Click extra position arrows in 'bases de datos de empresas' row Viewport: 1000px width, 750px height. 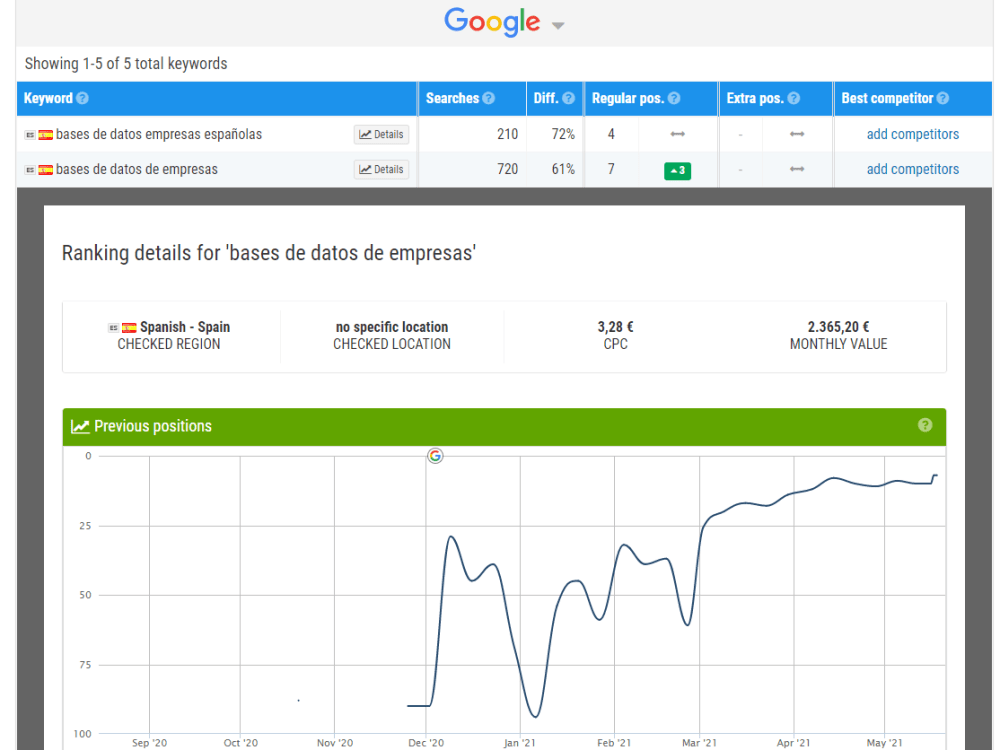(797, 169)
